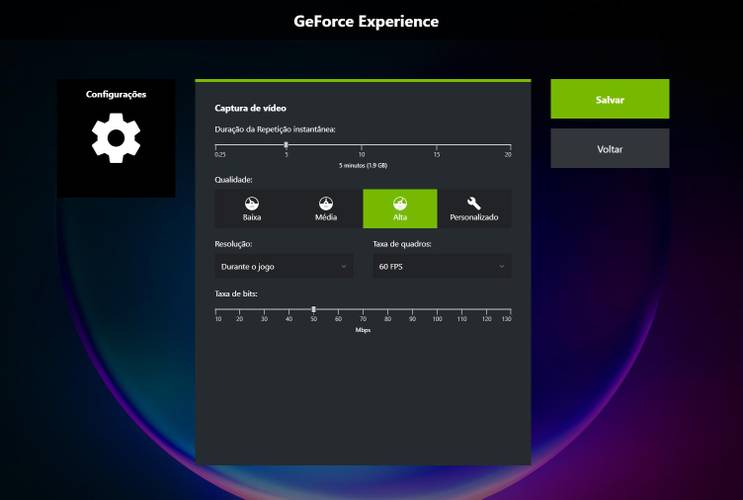
Task: Click the Captura de vídeo heading
Action: pyautogui.click(x=250, y=108)
